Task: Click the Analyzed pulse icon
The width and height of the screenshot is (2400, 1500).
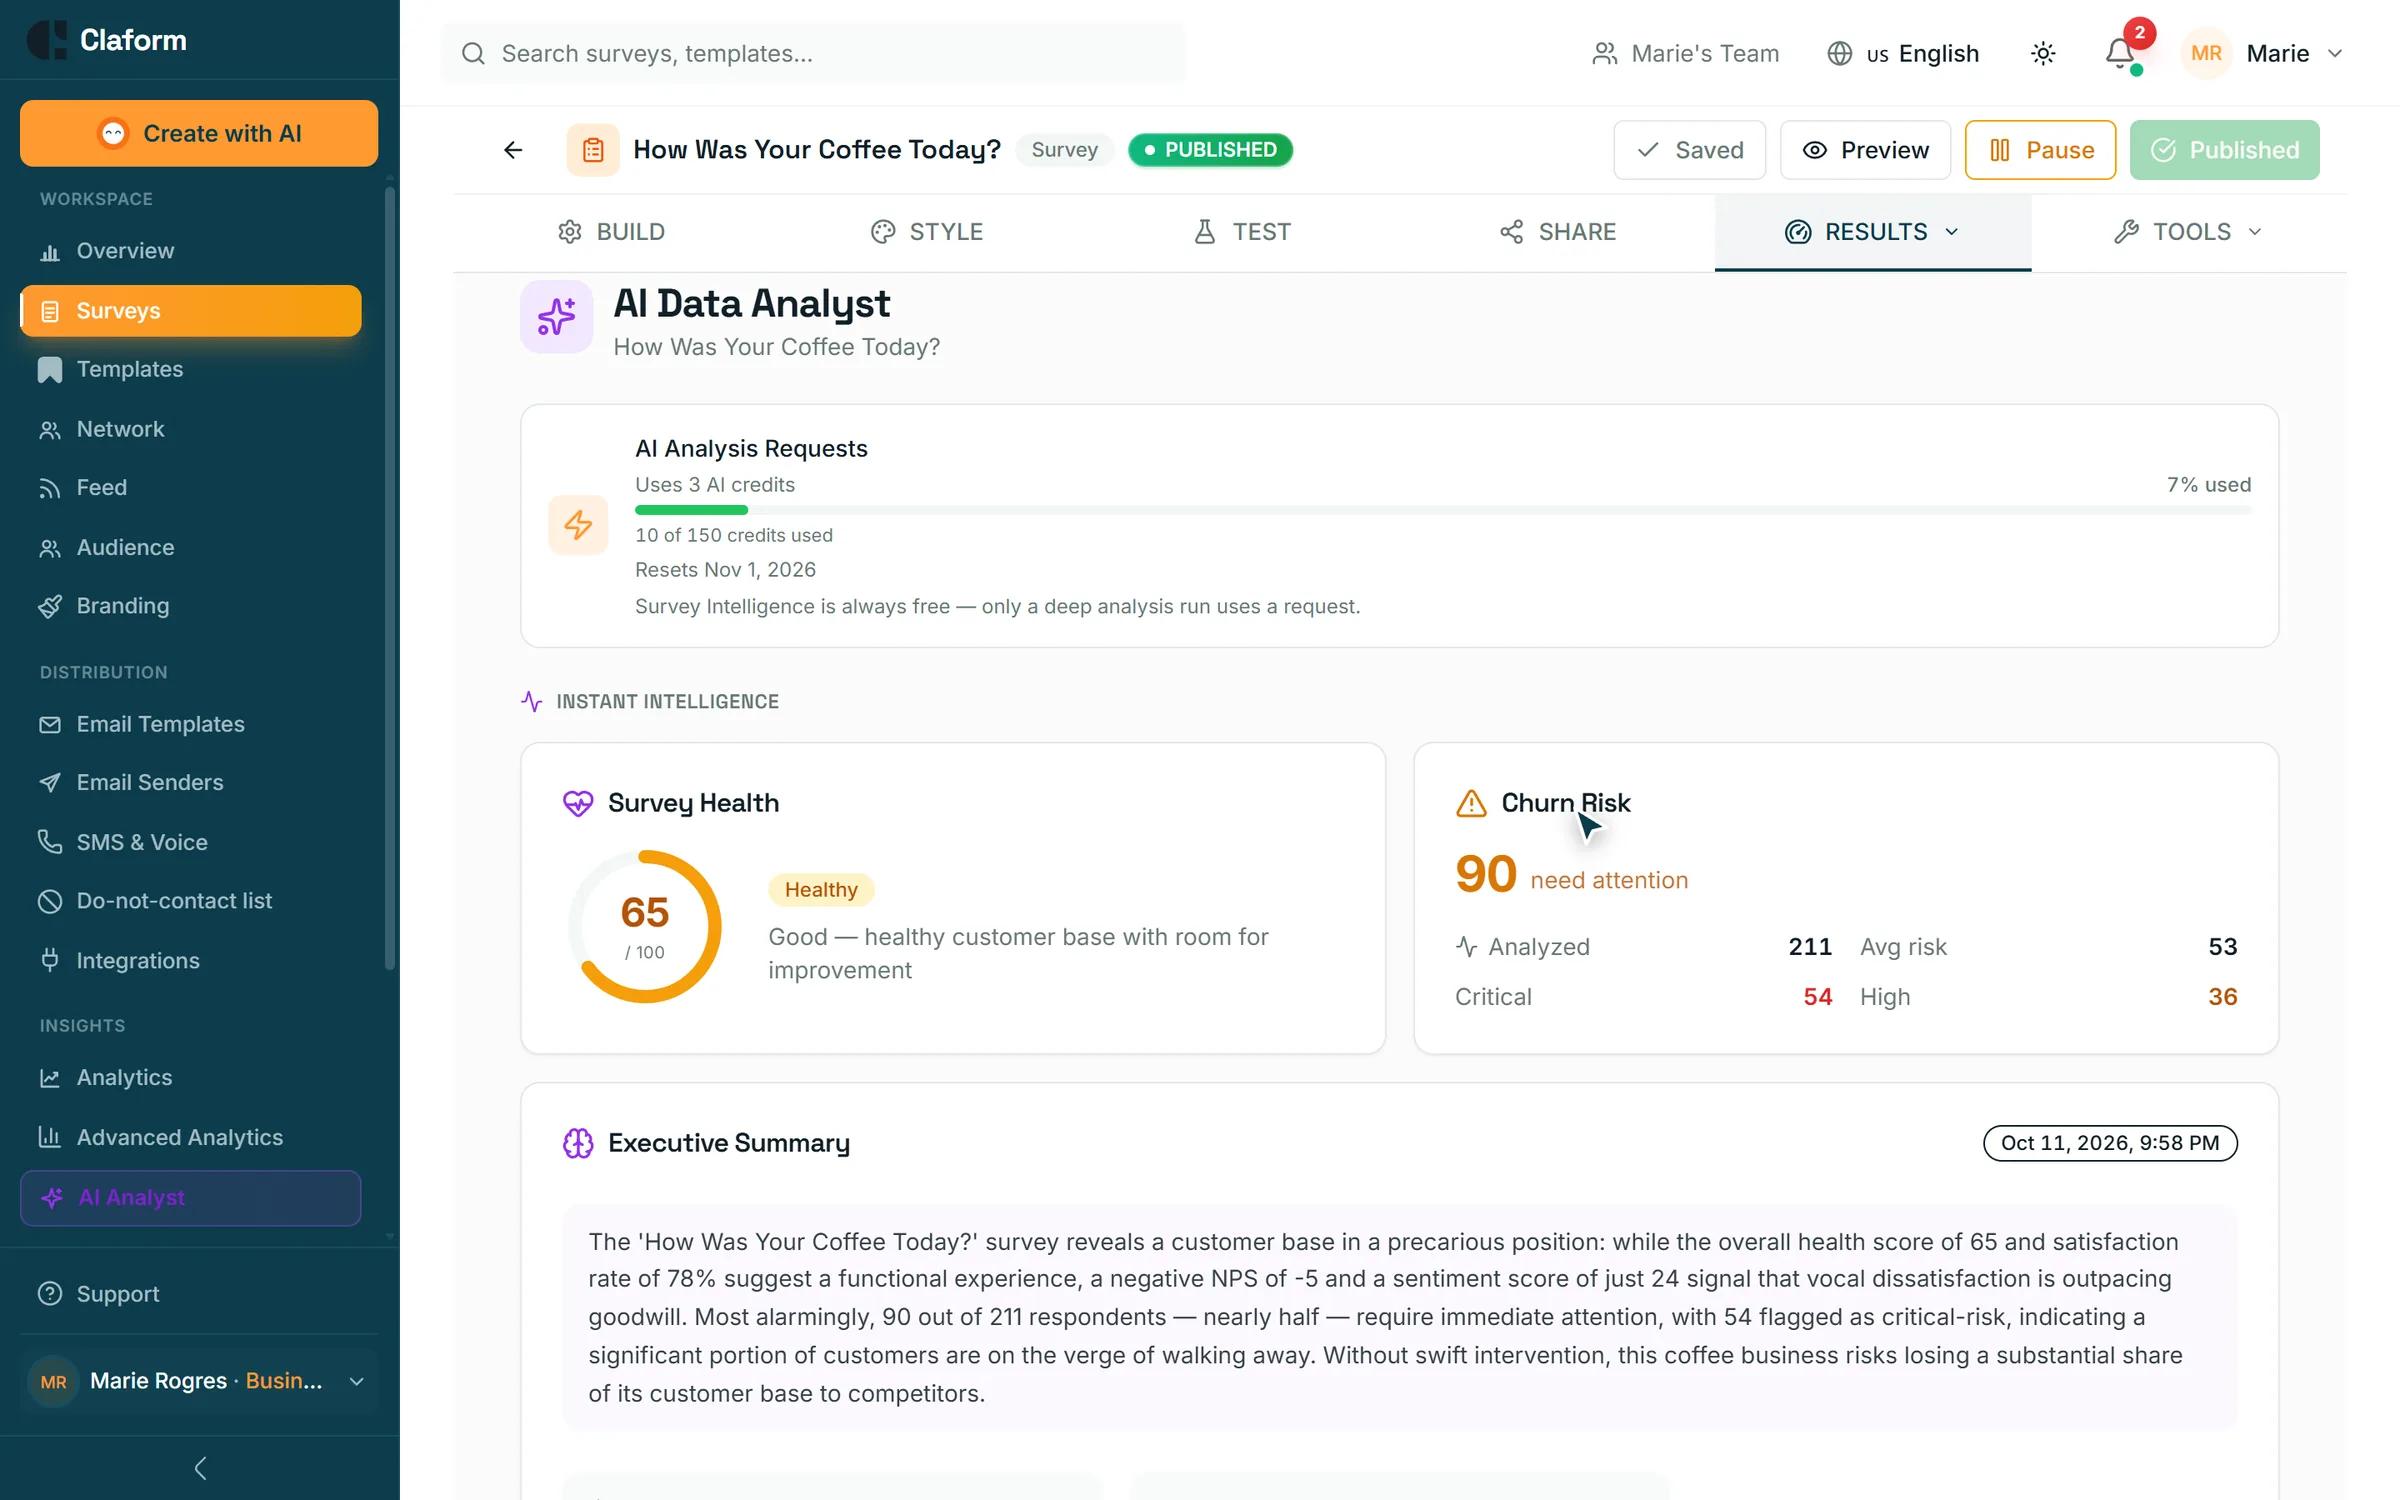Action: (x=1466, y=947)
